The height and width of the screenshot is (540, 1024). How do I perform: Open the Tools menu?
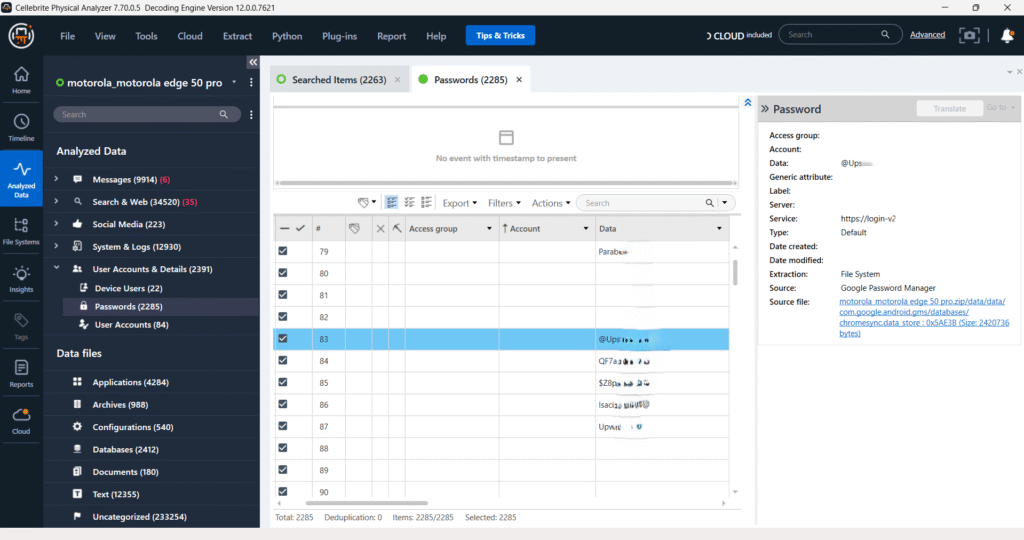(146, 36)
